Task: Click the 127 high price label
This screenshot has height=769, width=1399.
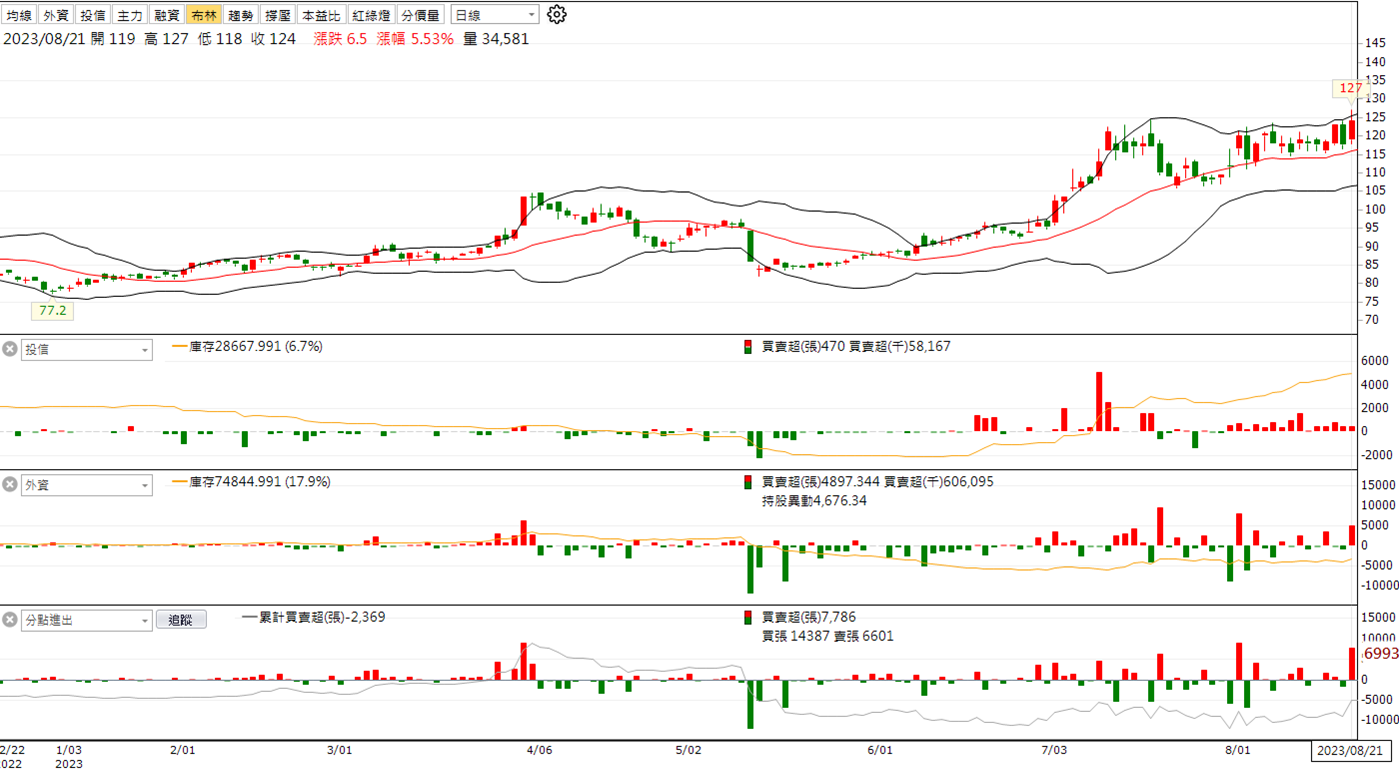Action: click(1350, 88)
